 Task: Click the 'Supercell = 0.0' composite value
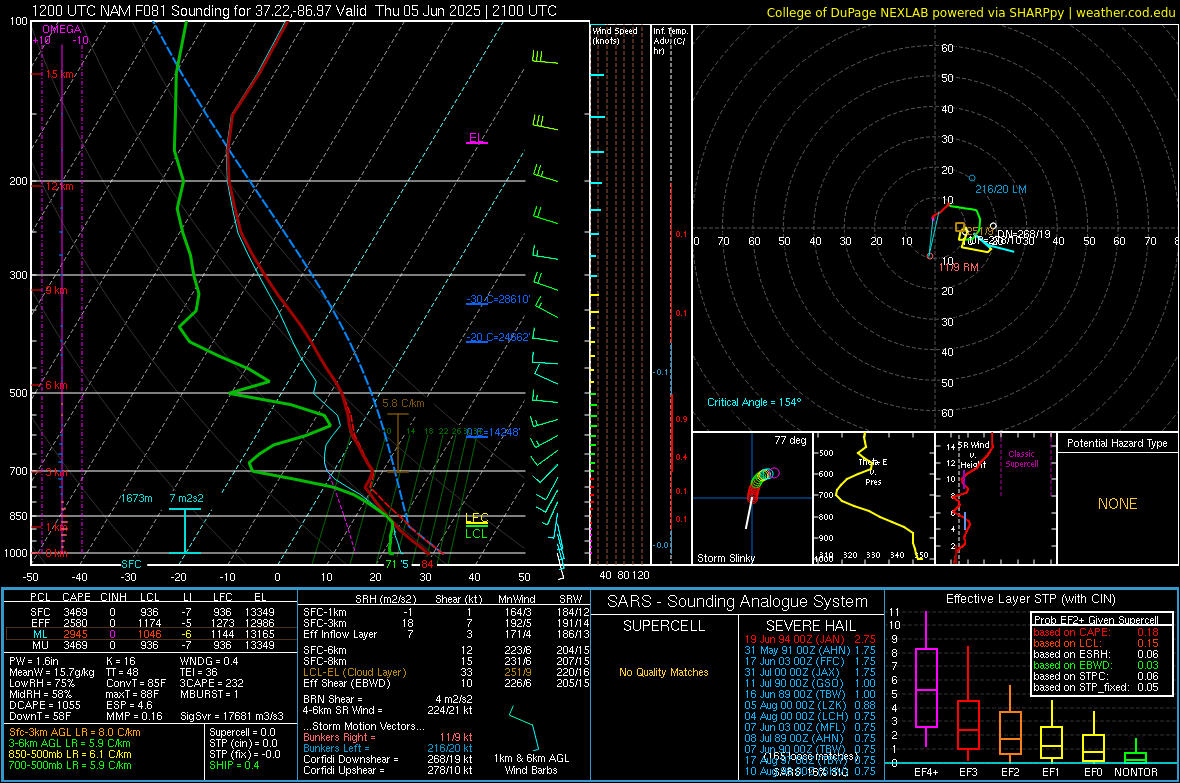click(242, 732)
